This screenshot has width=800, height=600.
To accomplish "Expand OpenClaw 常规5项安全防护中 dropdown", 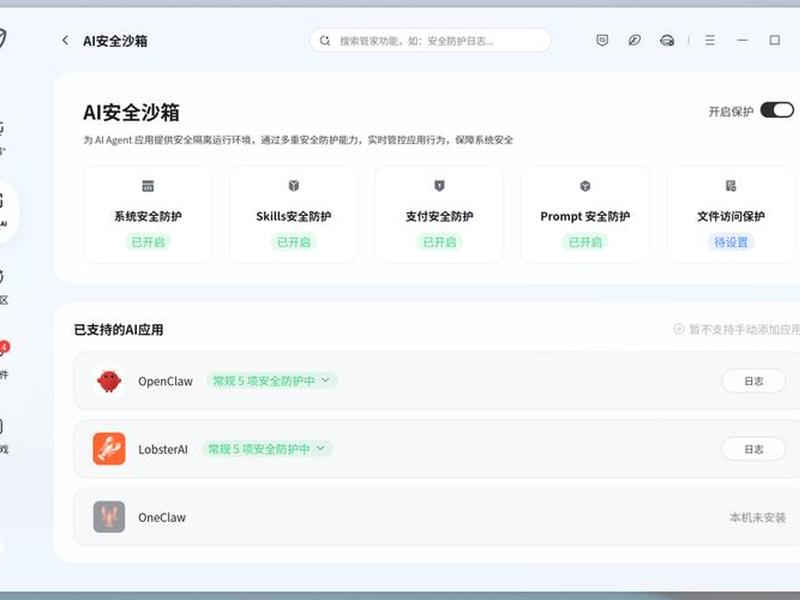I will [x=272, y=381].
